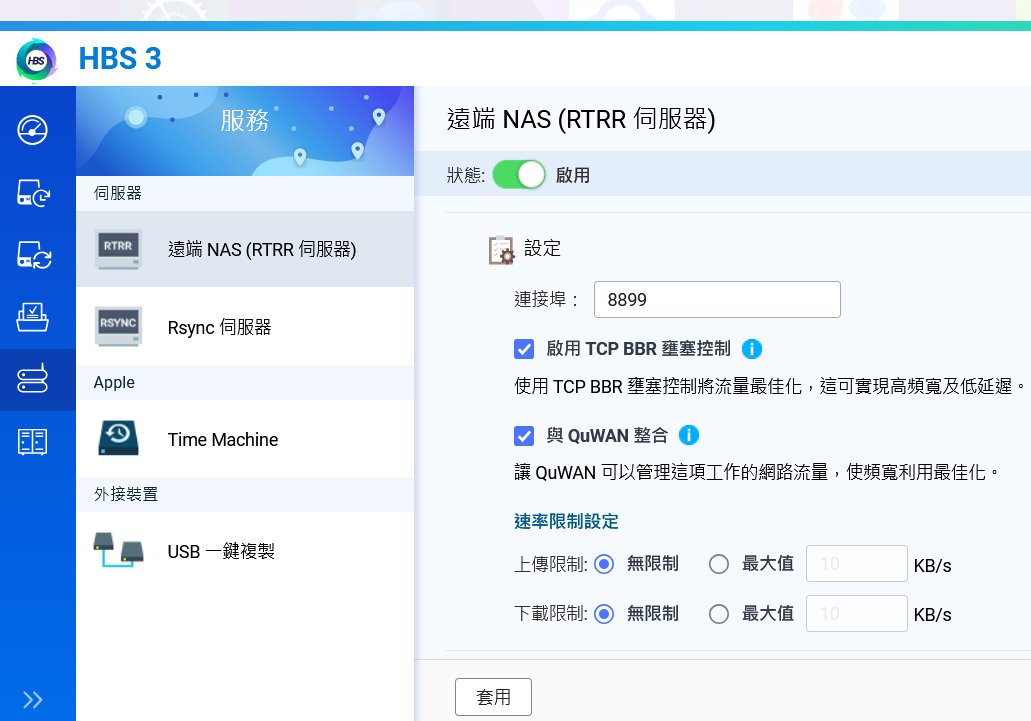
Task: Select 無限制 for download limit (下載限制)
Action: coord(603,614)
